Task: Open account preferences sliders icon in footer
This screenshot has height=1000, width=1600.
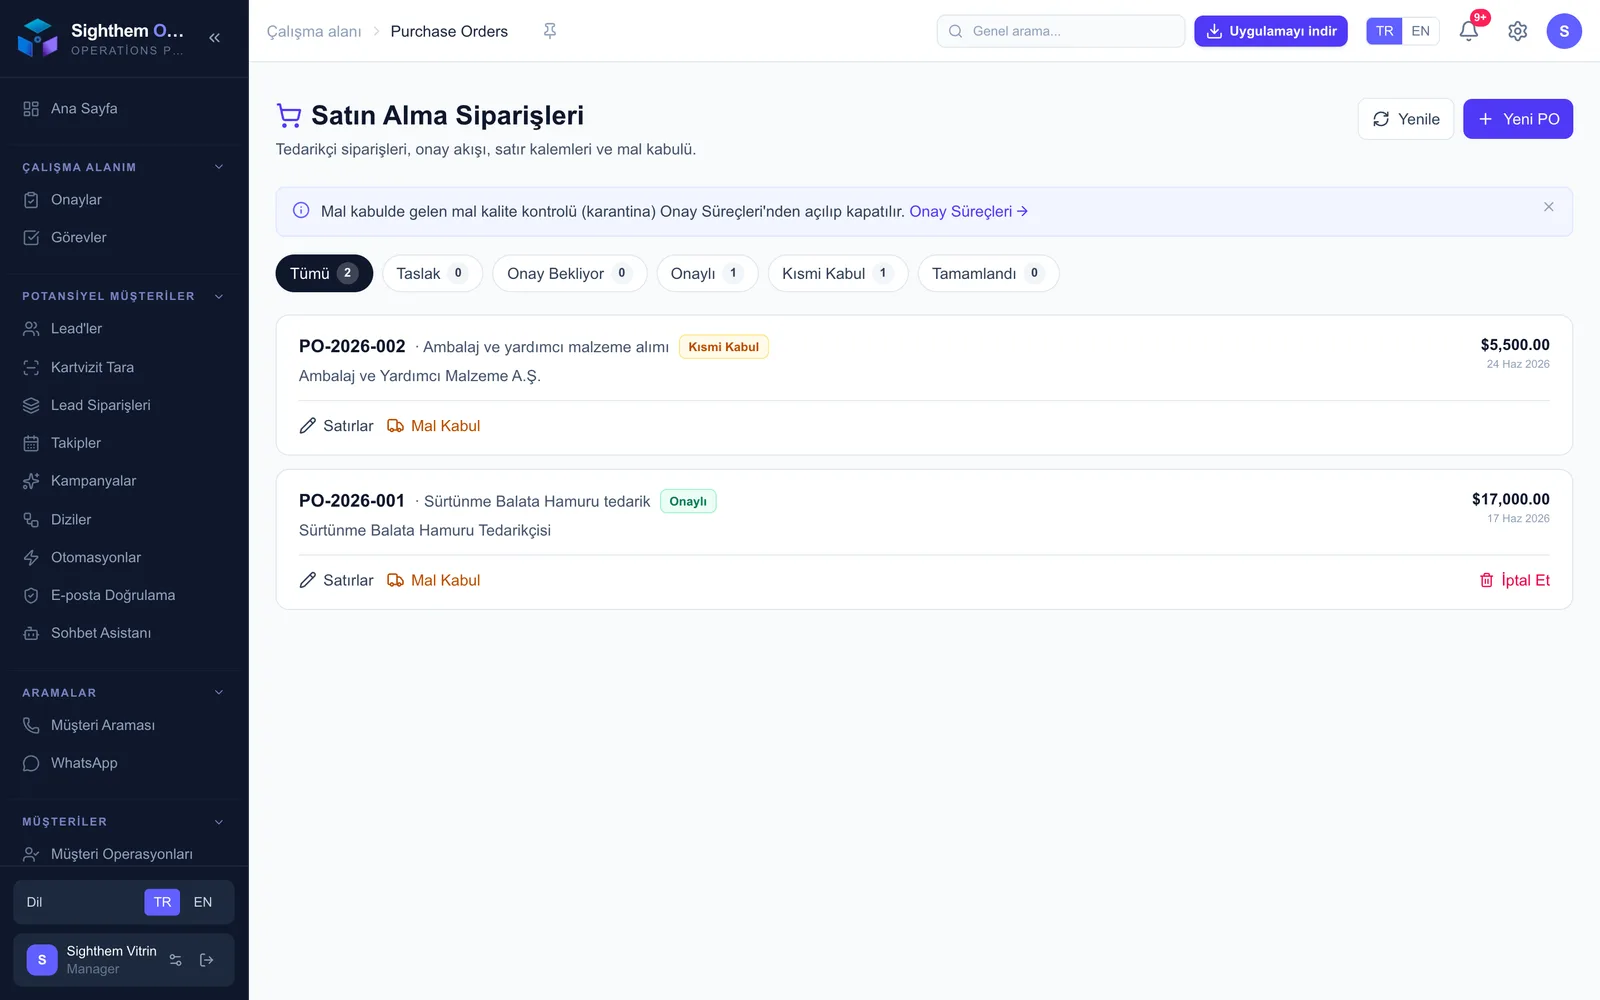Action: tap(176, 960)
